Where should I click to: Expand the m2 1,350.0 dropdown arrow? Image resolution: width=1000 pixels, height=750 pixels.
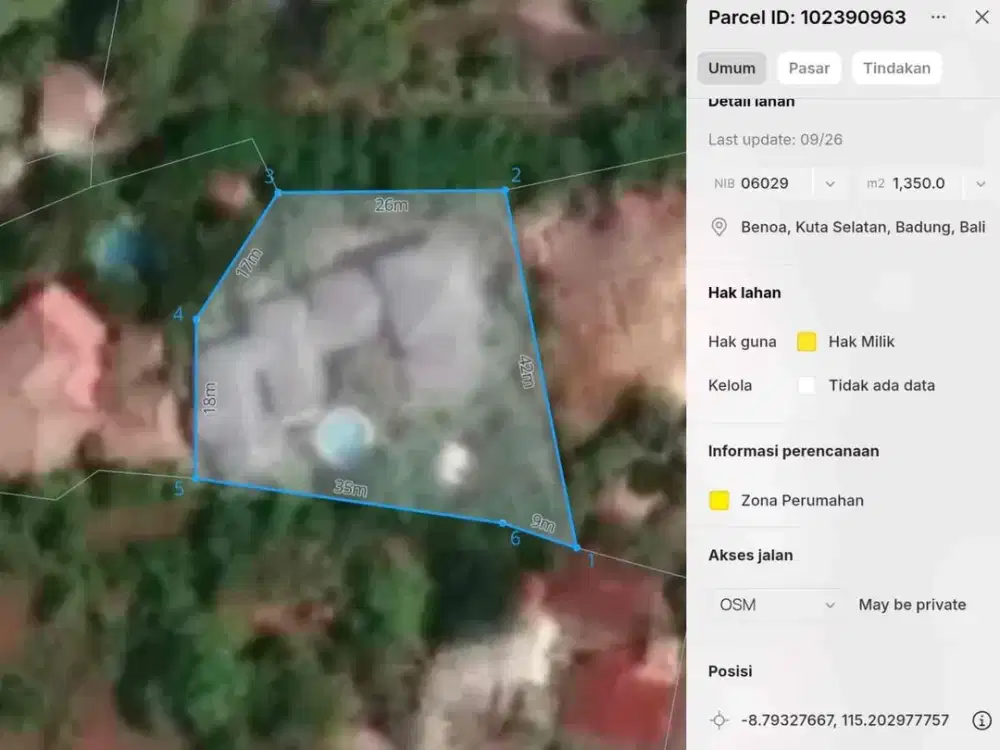(980, 184)
